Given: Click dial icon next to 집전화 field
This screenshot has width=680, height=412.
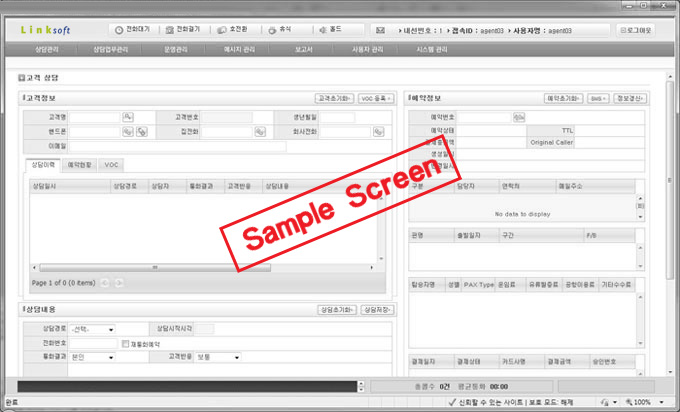Looking at the screenshot, I should 258,131.
